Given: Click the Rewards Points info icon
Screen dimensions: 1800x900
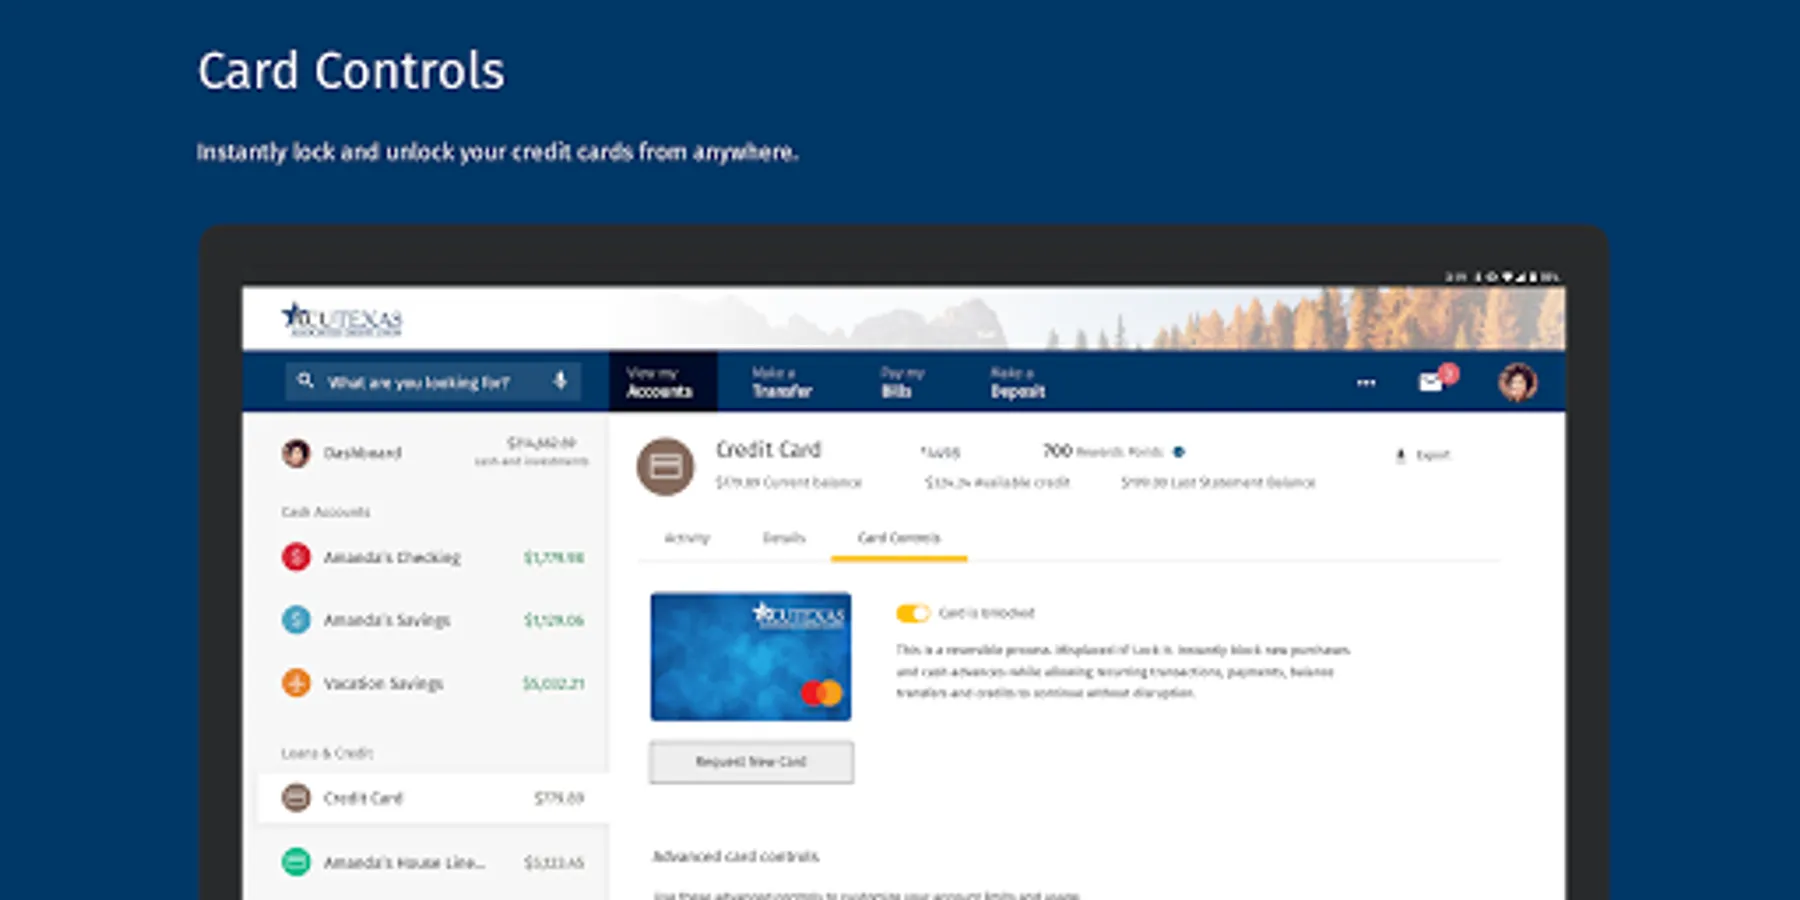Looking at the screenshot, I should [x=1179, y=452].
